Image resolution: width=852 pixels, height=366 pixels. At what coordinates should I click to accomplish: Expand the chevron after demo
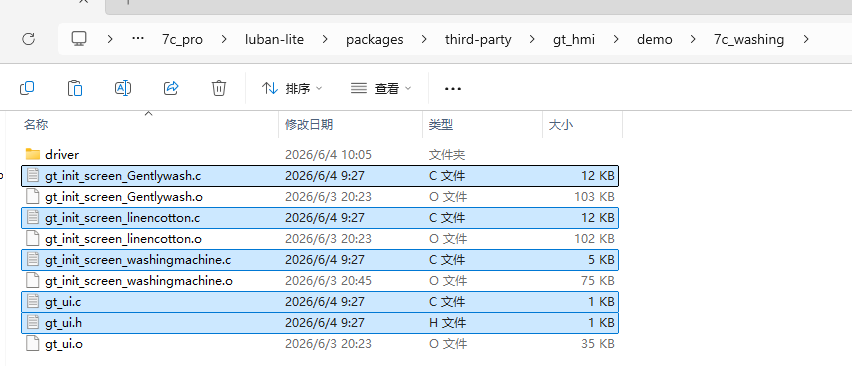693,39
